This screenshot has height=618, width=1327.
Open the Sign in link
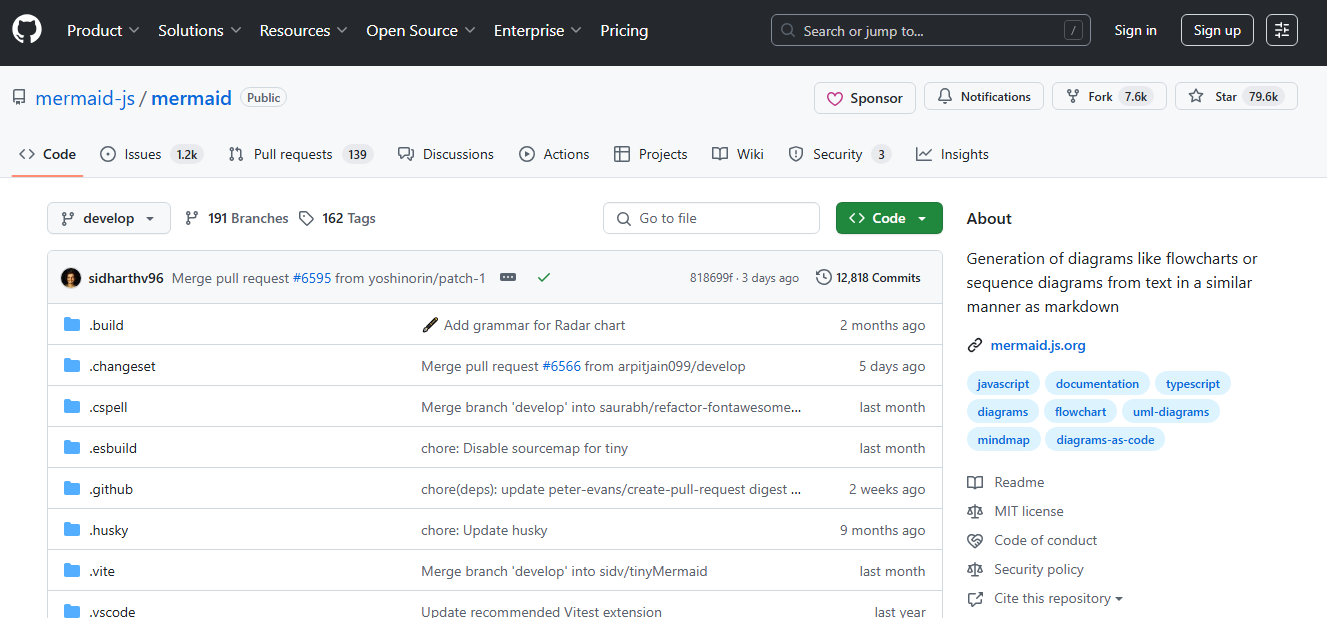click(1135, 30)
